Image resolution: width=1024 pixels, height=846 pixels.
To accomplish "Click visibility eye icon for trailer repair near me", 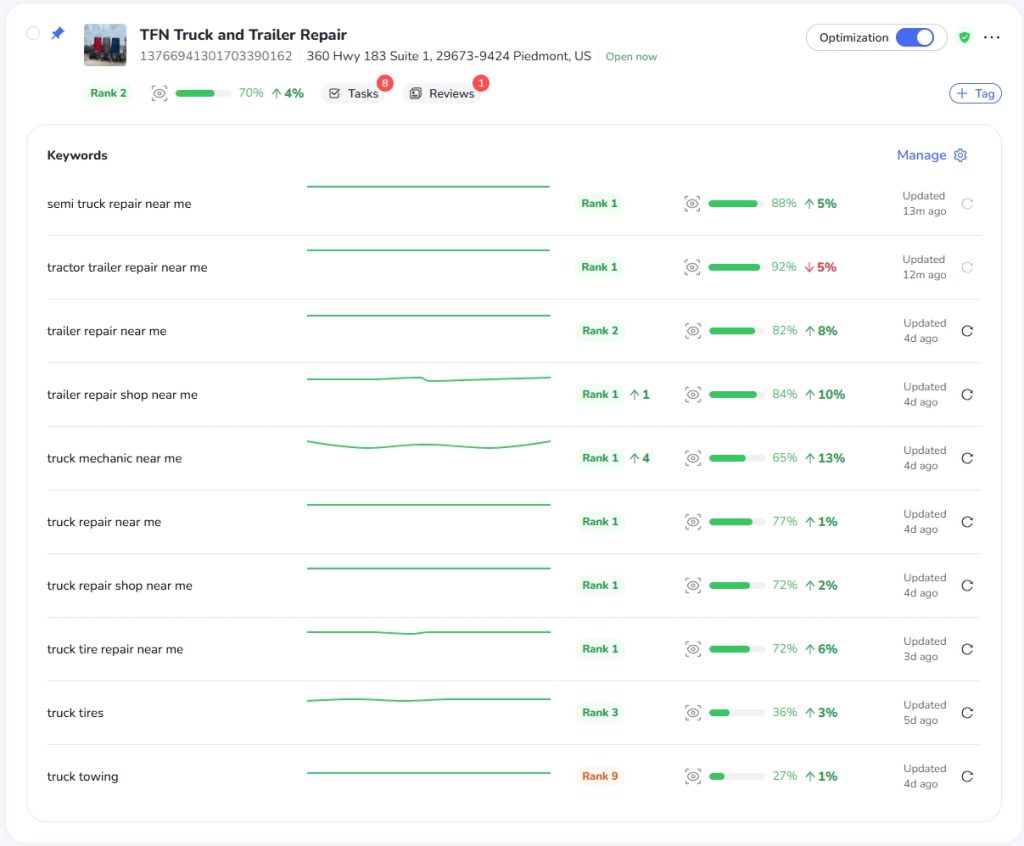I will coord(693,331).
